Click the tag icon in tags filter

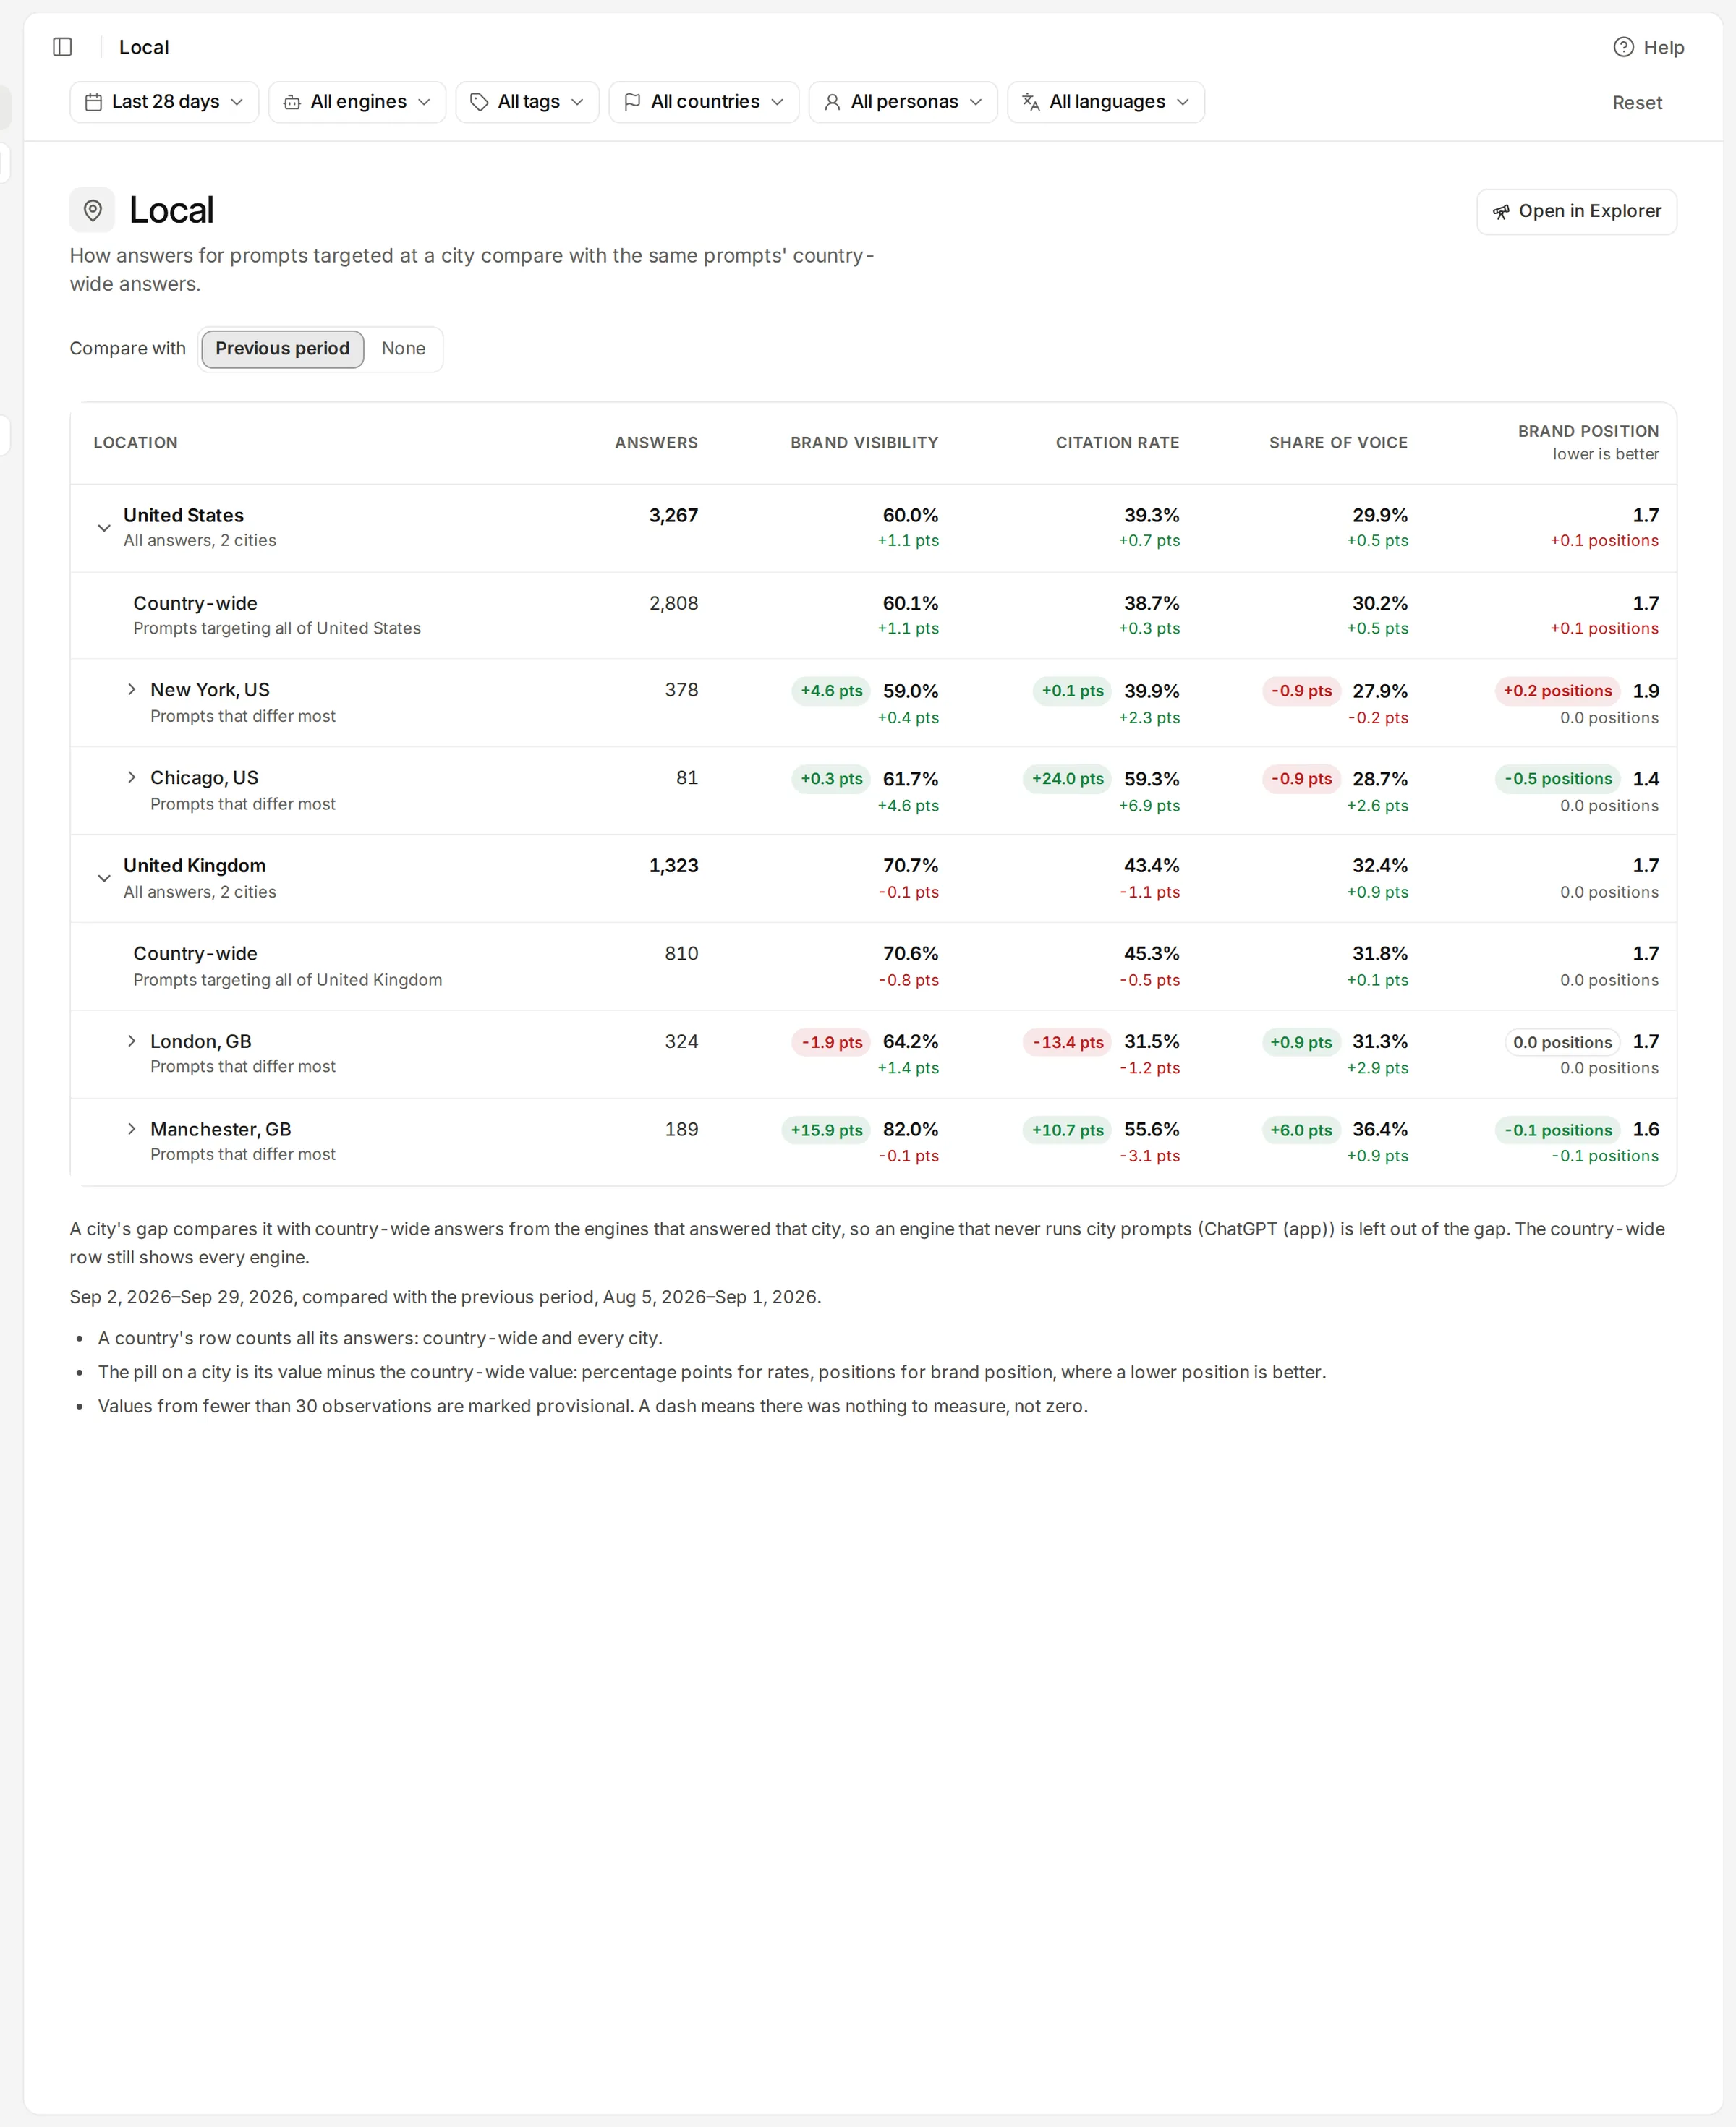click(479, 102)
